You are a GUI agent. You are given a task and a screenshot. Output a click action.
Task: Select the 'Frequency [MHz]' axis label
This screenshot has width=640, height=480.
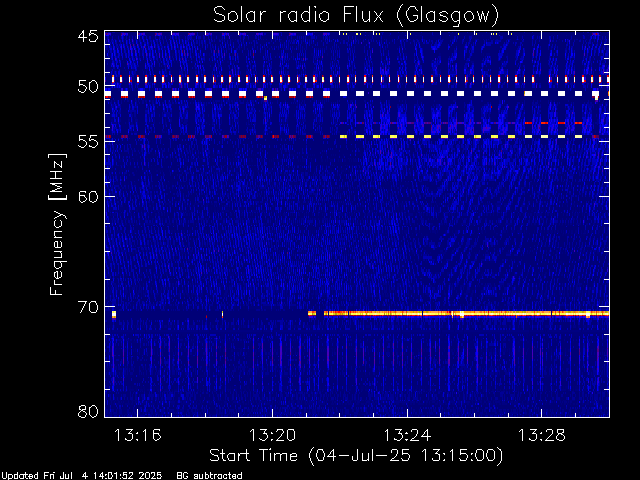click(x=57, y=224)
